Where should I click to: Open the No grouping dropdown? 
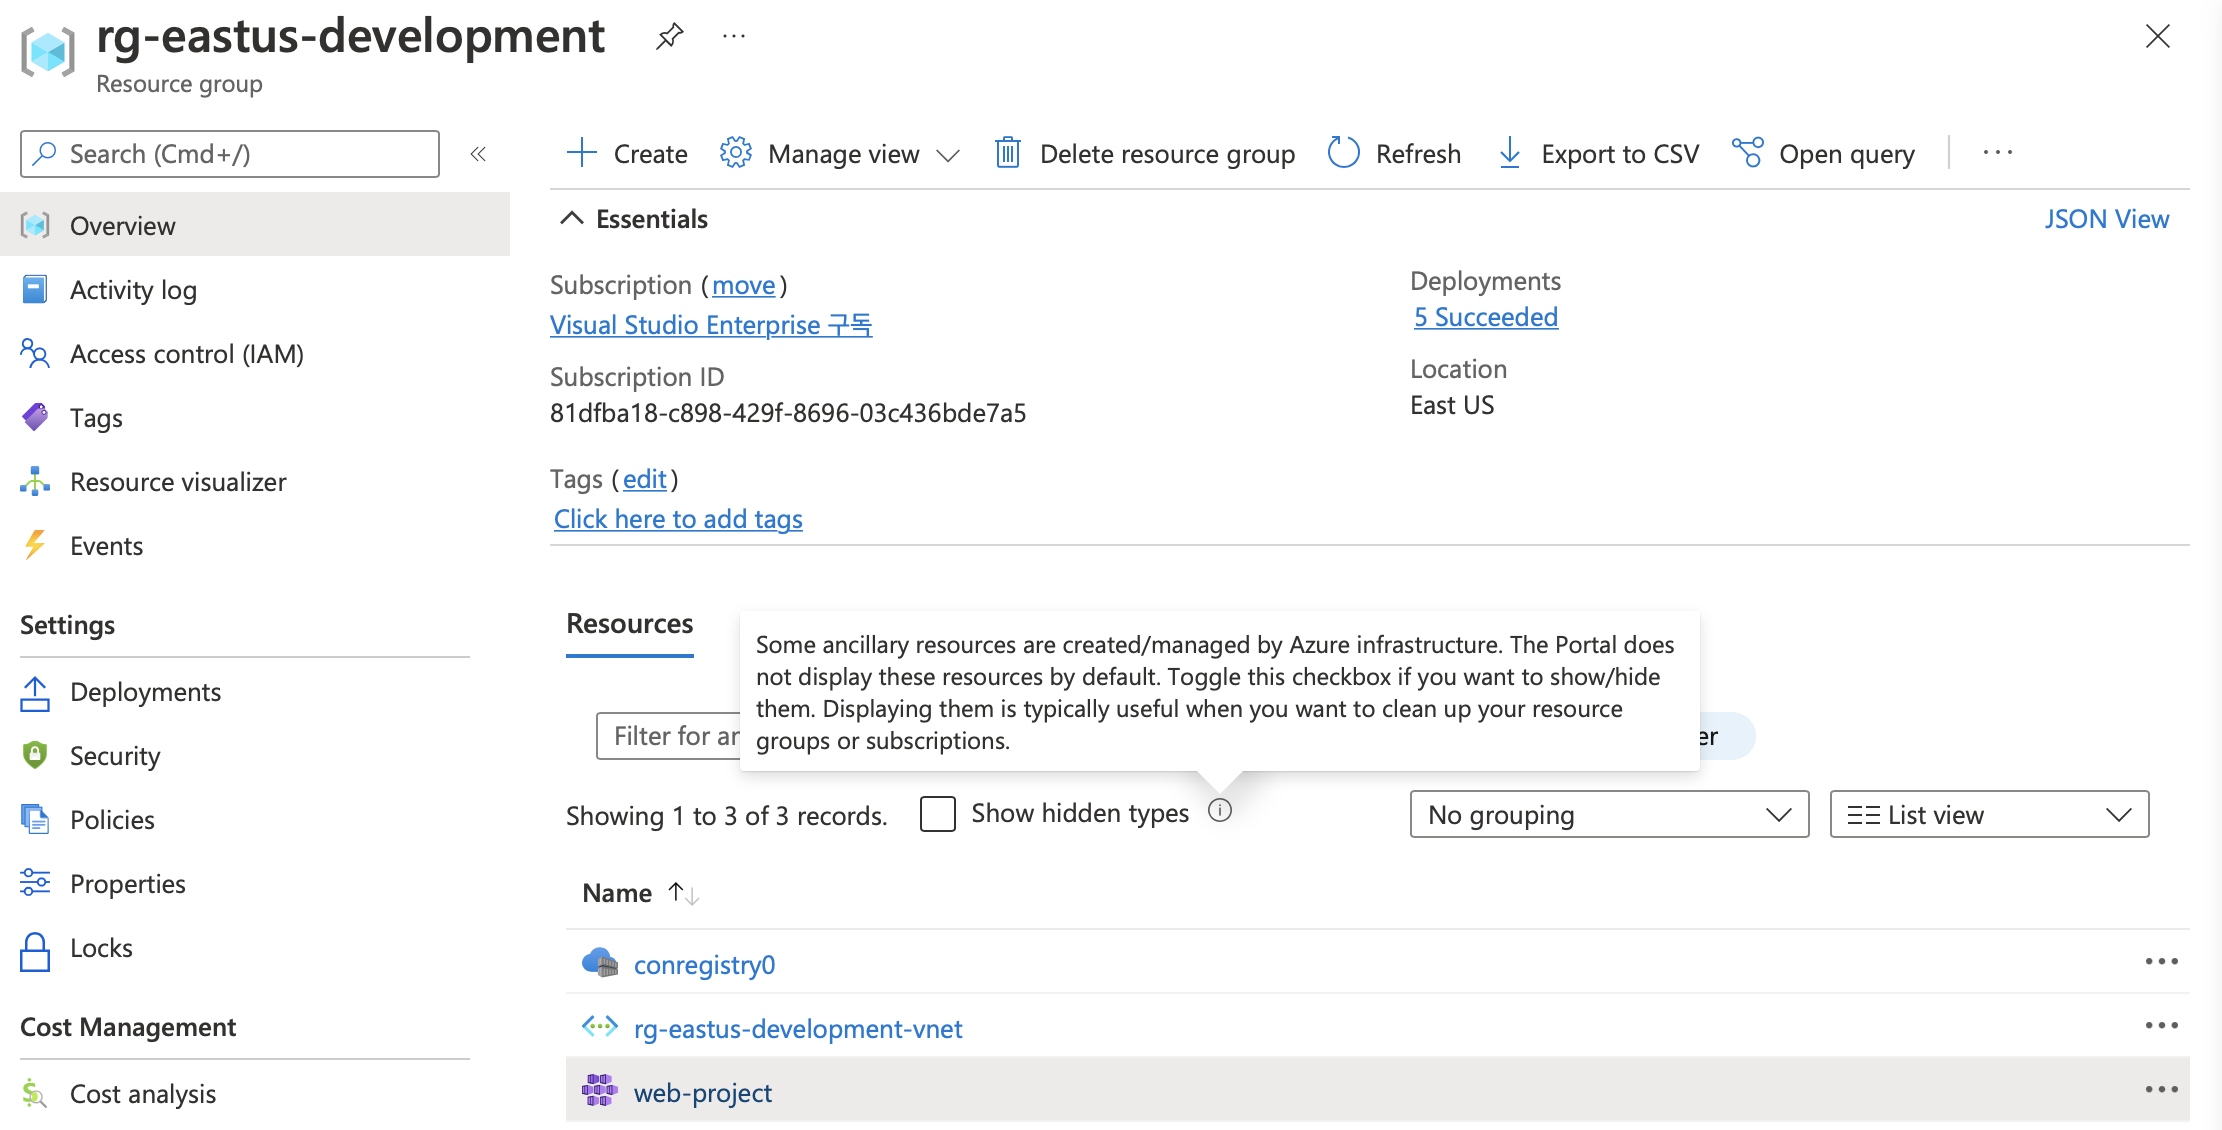[1608, 815]
